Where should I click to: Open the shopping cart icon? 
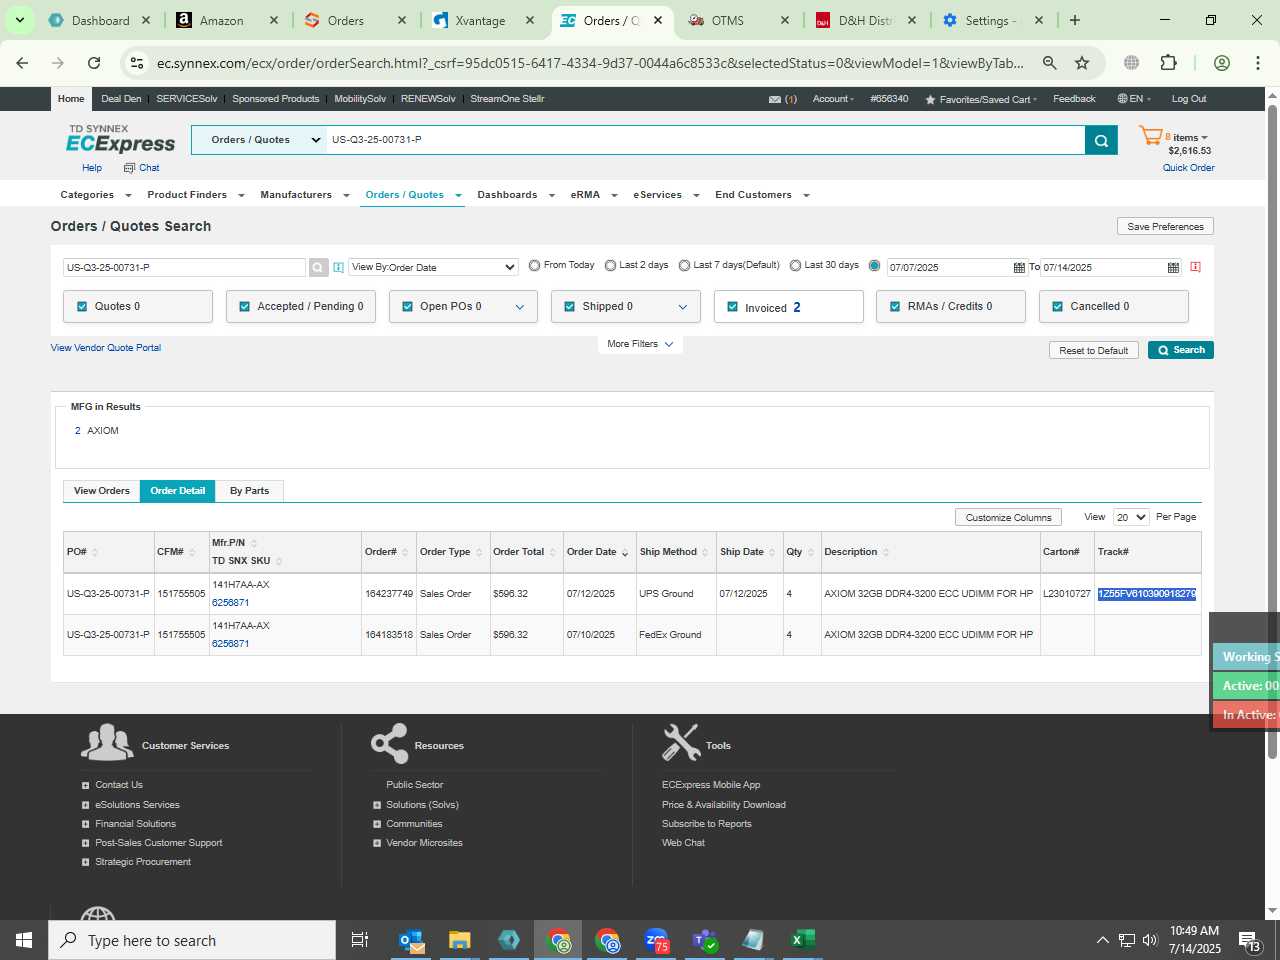tap(1151, 136)
